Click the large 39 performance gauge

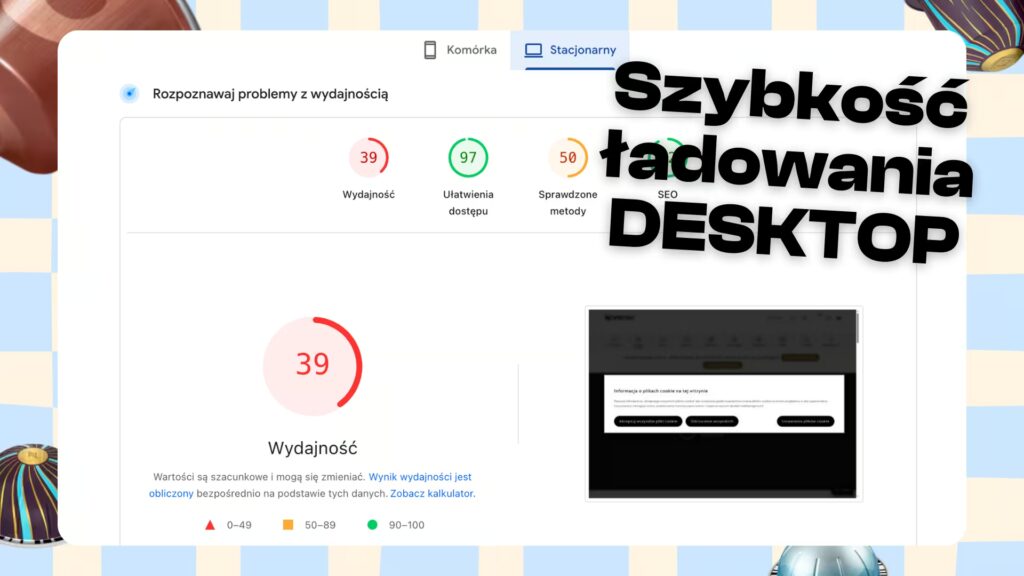[x=312, y=364]
